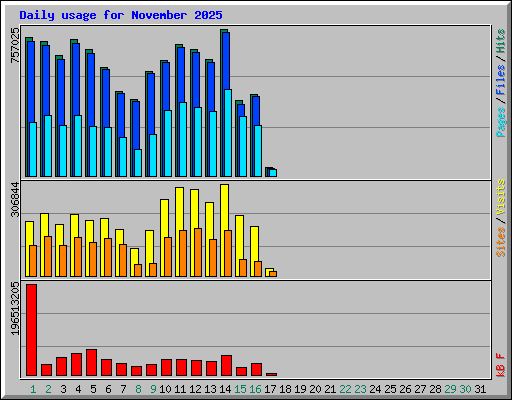Click day label 14 on x-axis
This screenshot has height=400, width=512.
[x=225, y=389]
